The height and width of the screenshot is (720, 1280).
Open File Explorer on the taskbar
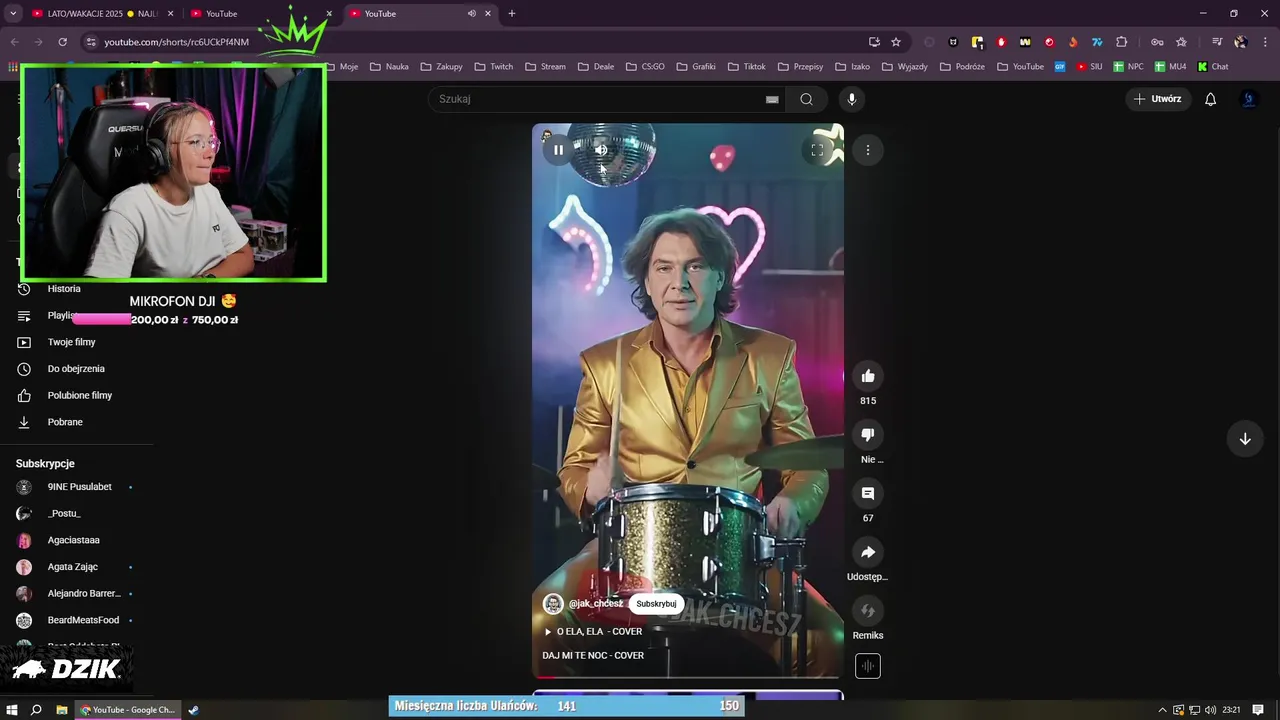point(62,710)
